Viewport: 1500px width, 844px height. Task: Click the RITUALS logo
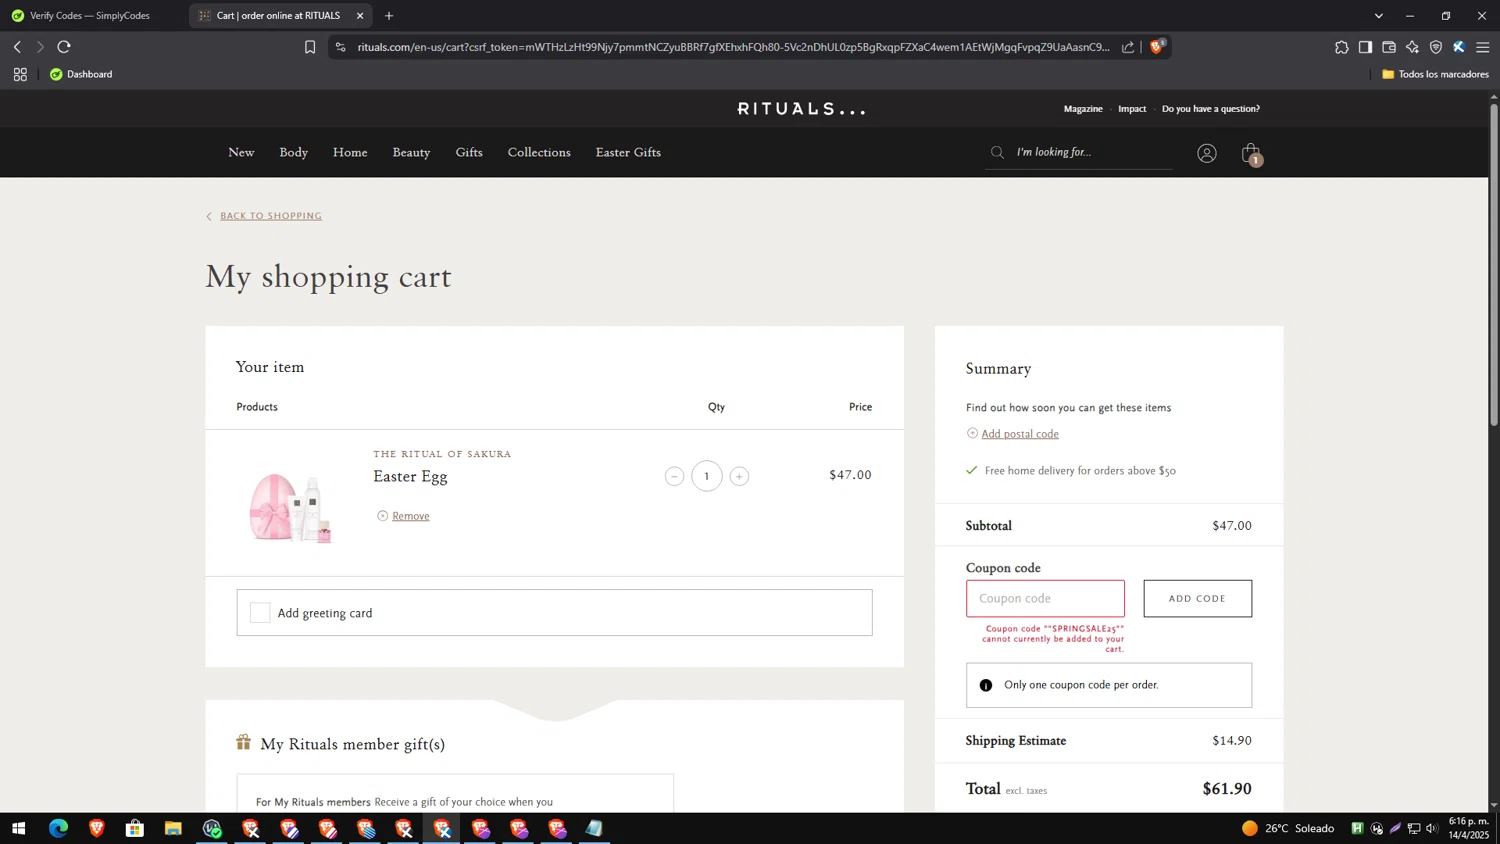[802, 108]
